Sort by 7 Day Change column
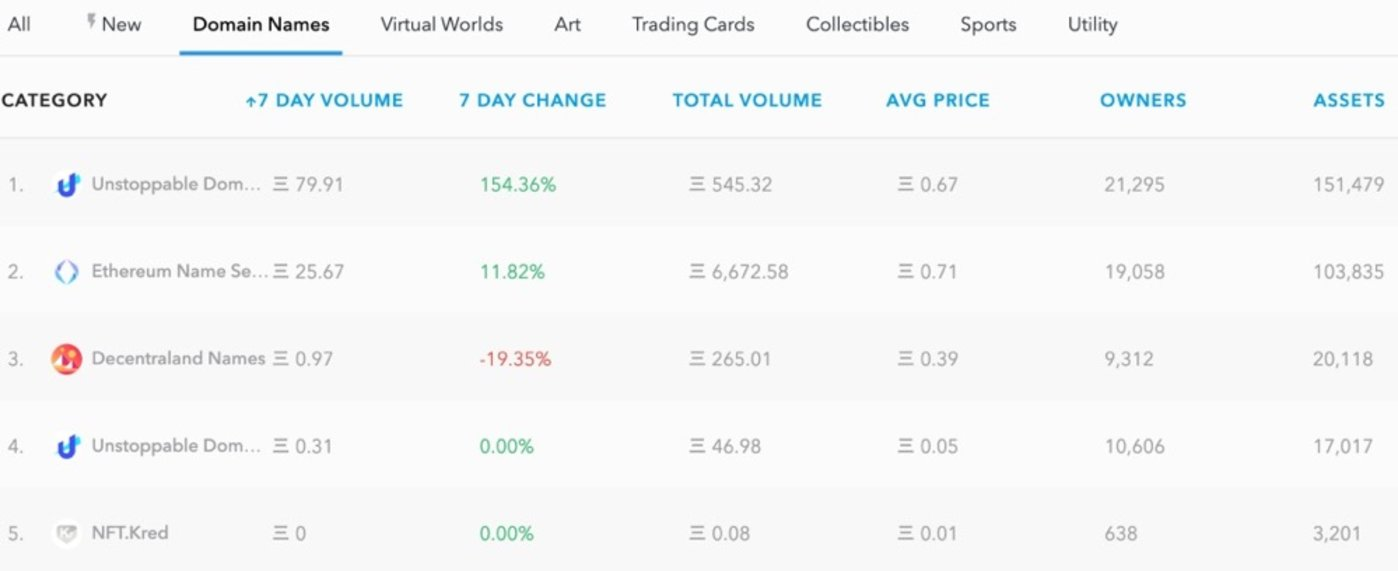1398x571 pixels. point(532,100)
